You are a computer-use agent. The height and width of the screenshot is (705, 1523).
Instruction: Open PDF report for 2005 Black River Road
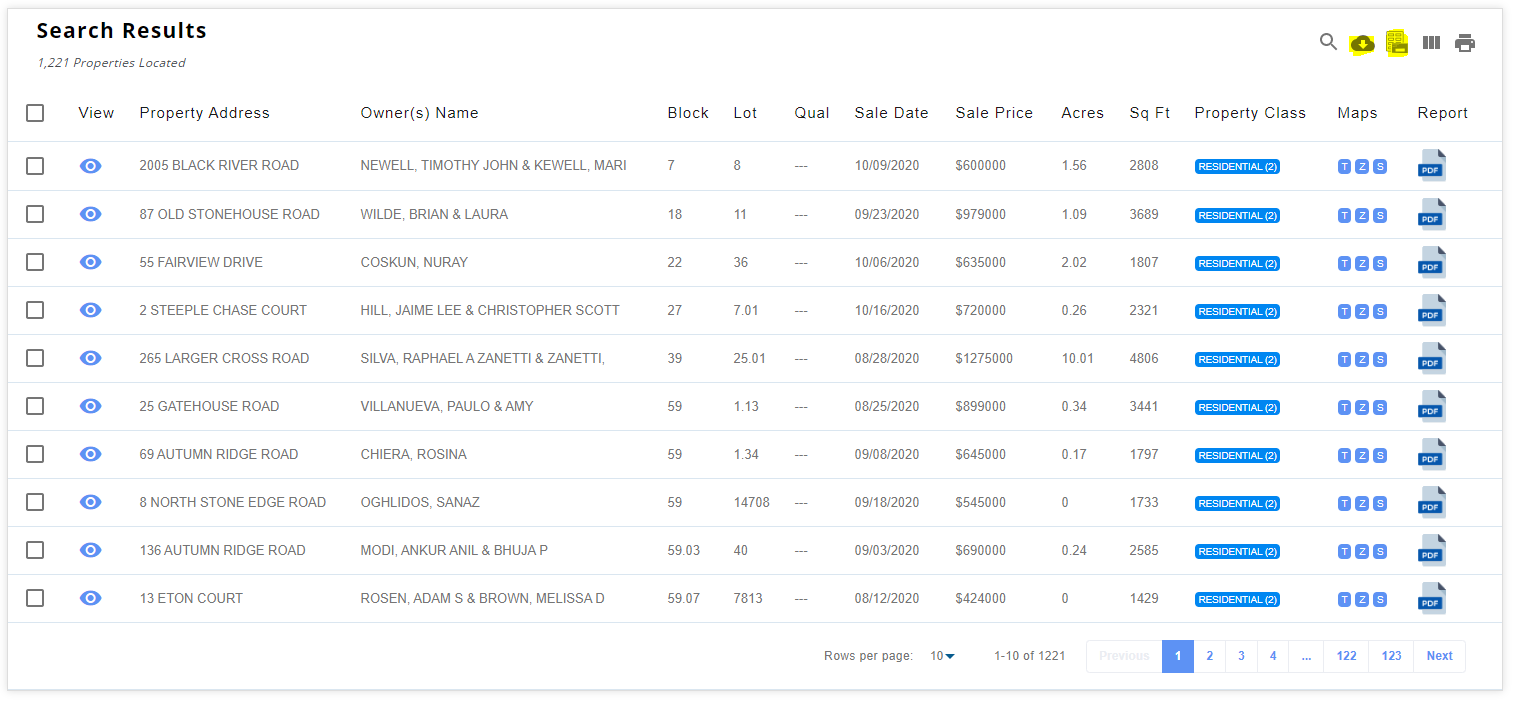coord(1431,165)
